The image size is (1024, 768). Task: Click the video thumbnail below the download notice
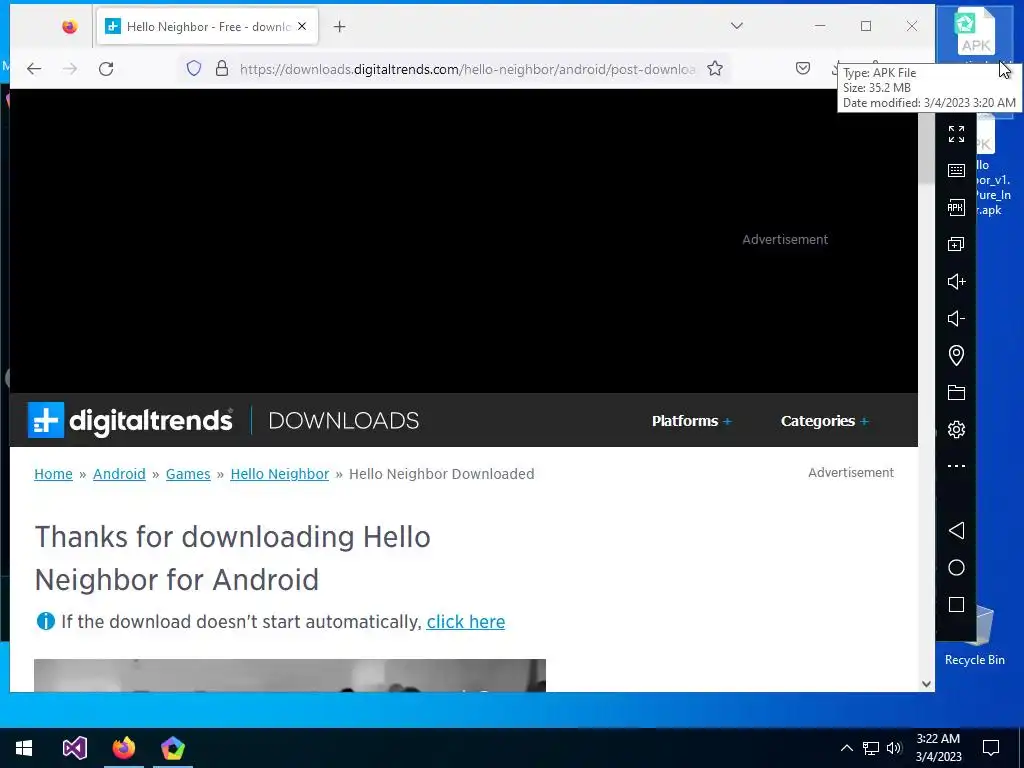[290, 675]
